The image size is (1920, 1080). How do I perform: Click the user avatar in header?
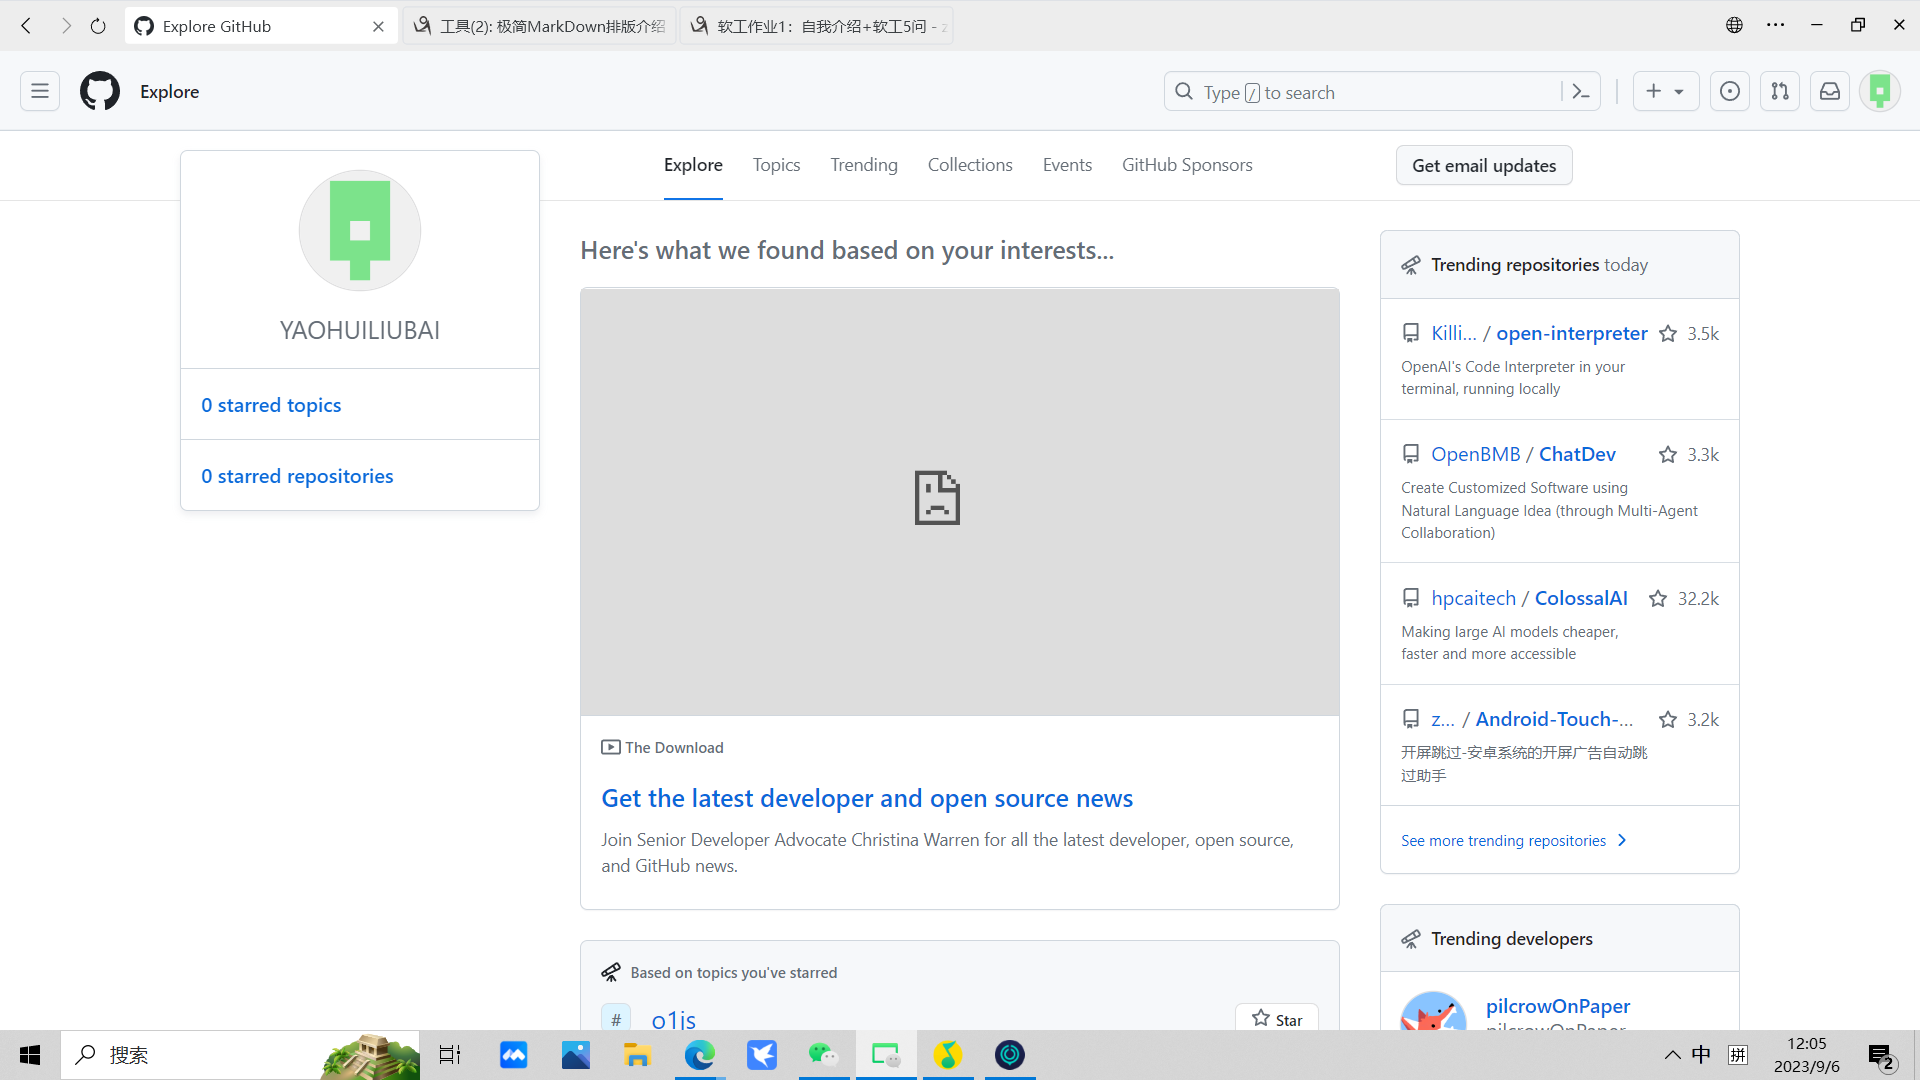[1880, 91]
